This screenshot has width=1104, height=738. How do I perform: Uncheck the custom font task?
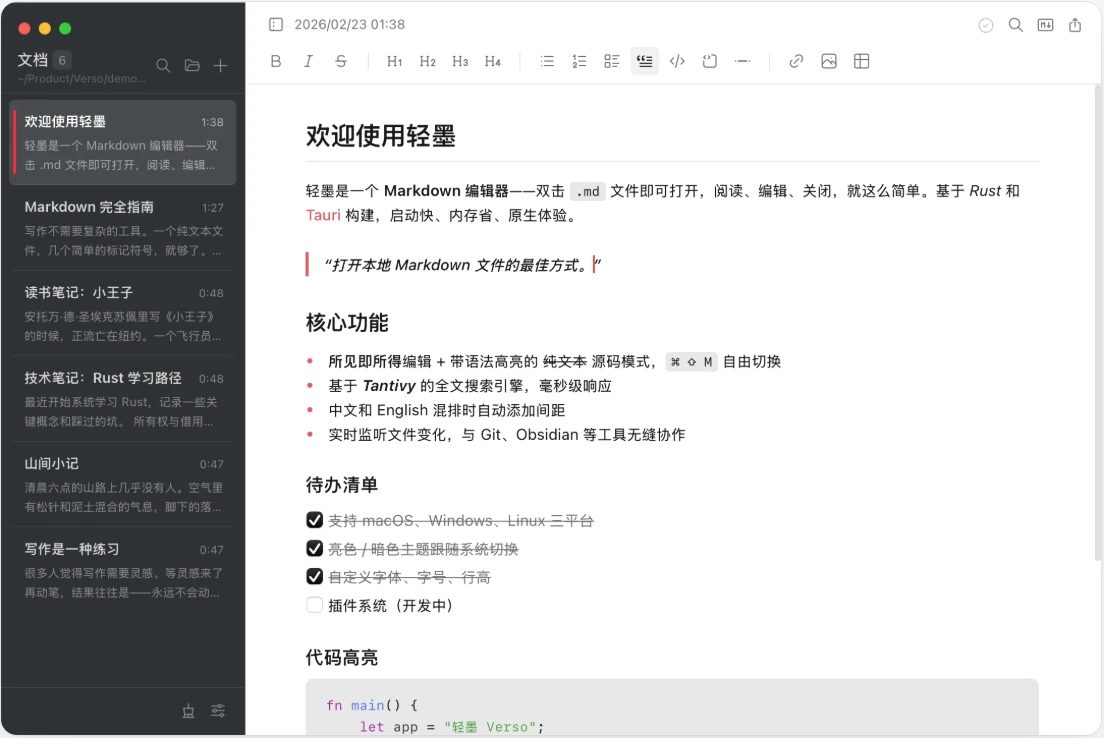[315, 576]
